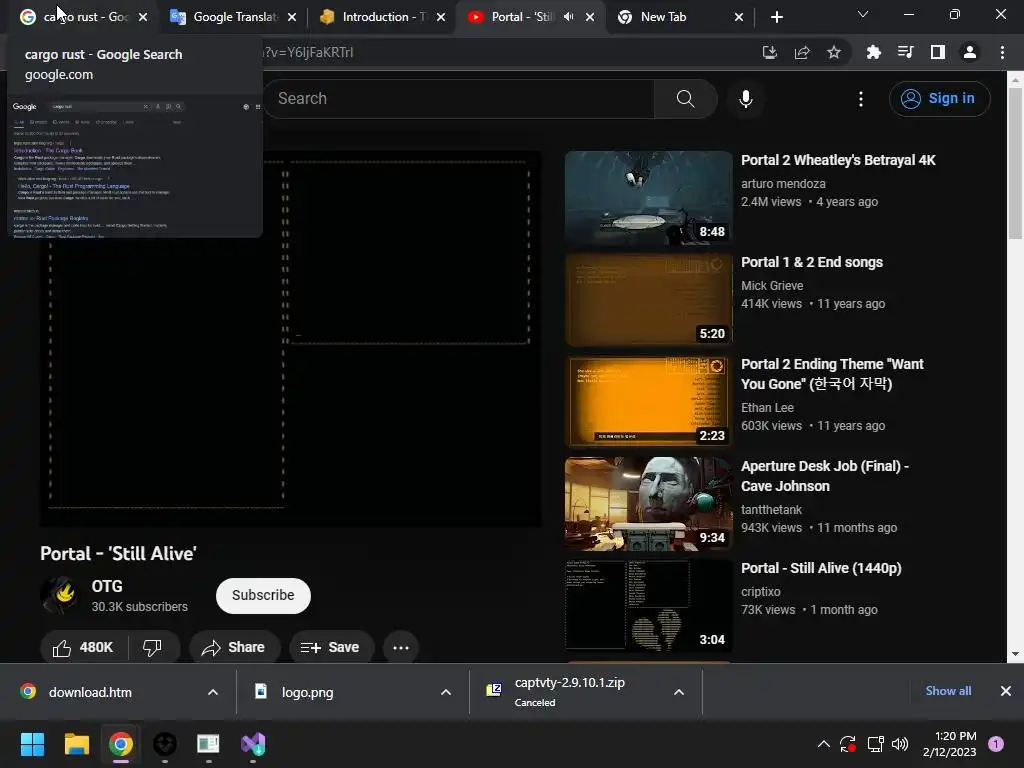Screen dimensions: 1024x768
Task: Open the notification badge in tray
Action: click(995, 744)
